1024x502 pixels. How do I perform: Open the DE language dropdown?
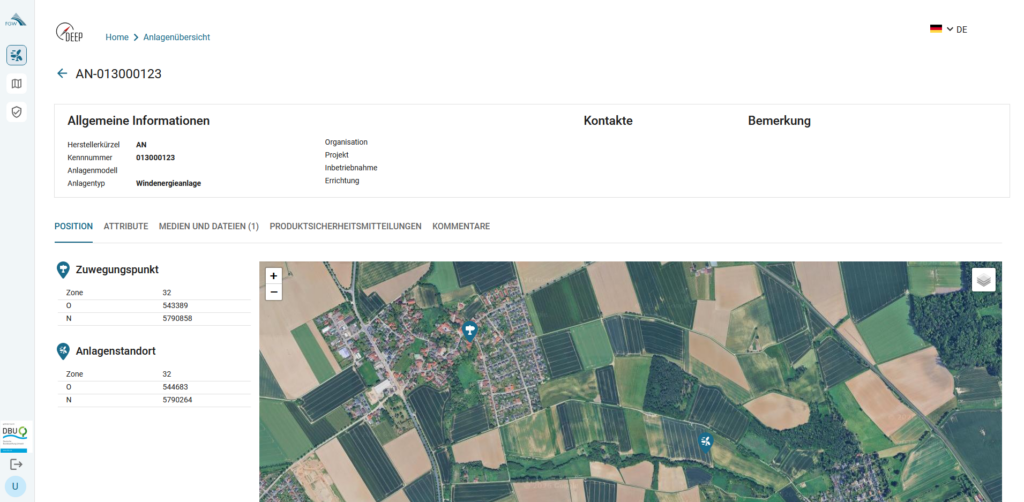click(x=948, y=30)
